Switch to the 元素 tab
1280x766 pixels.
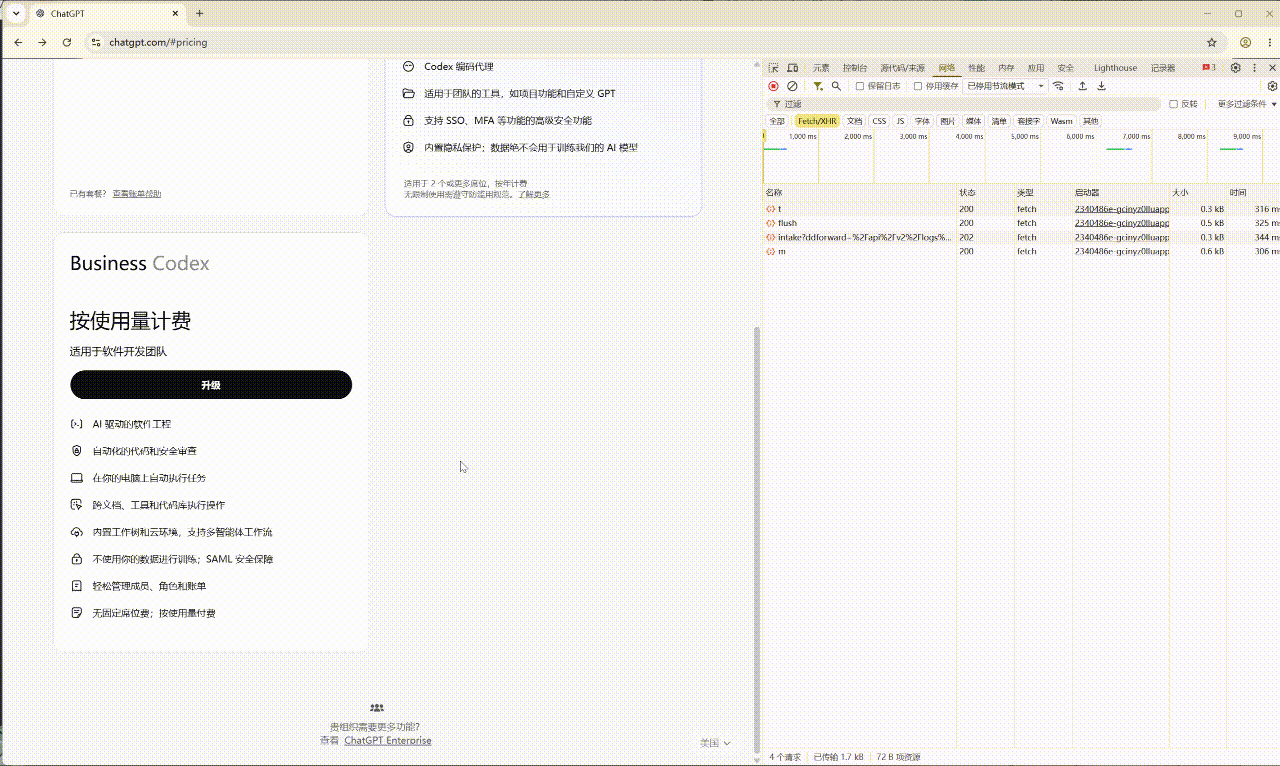(821, 68)
